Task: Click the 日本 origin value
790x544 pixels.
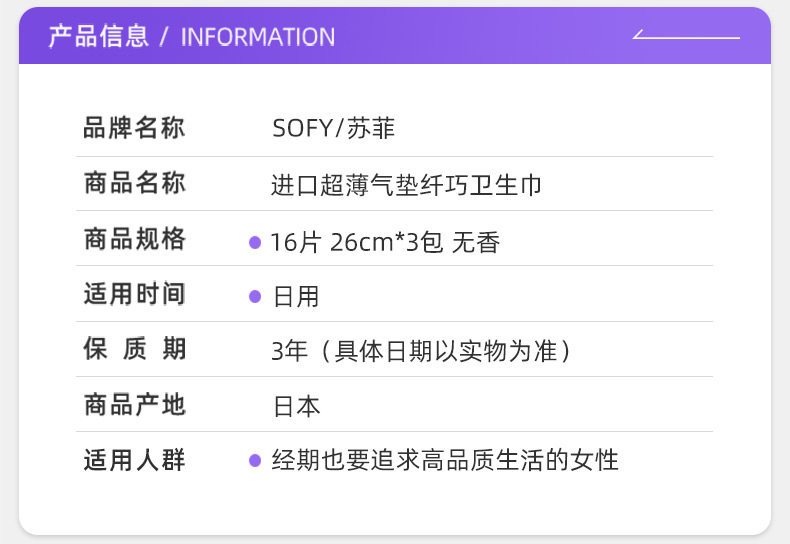Action: [x=296, y=407]
